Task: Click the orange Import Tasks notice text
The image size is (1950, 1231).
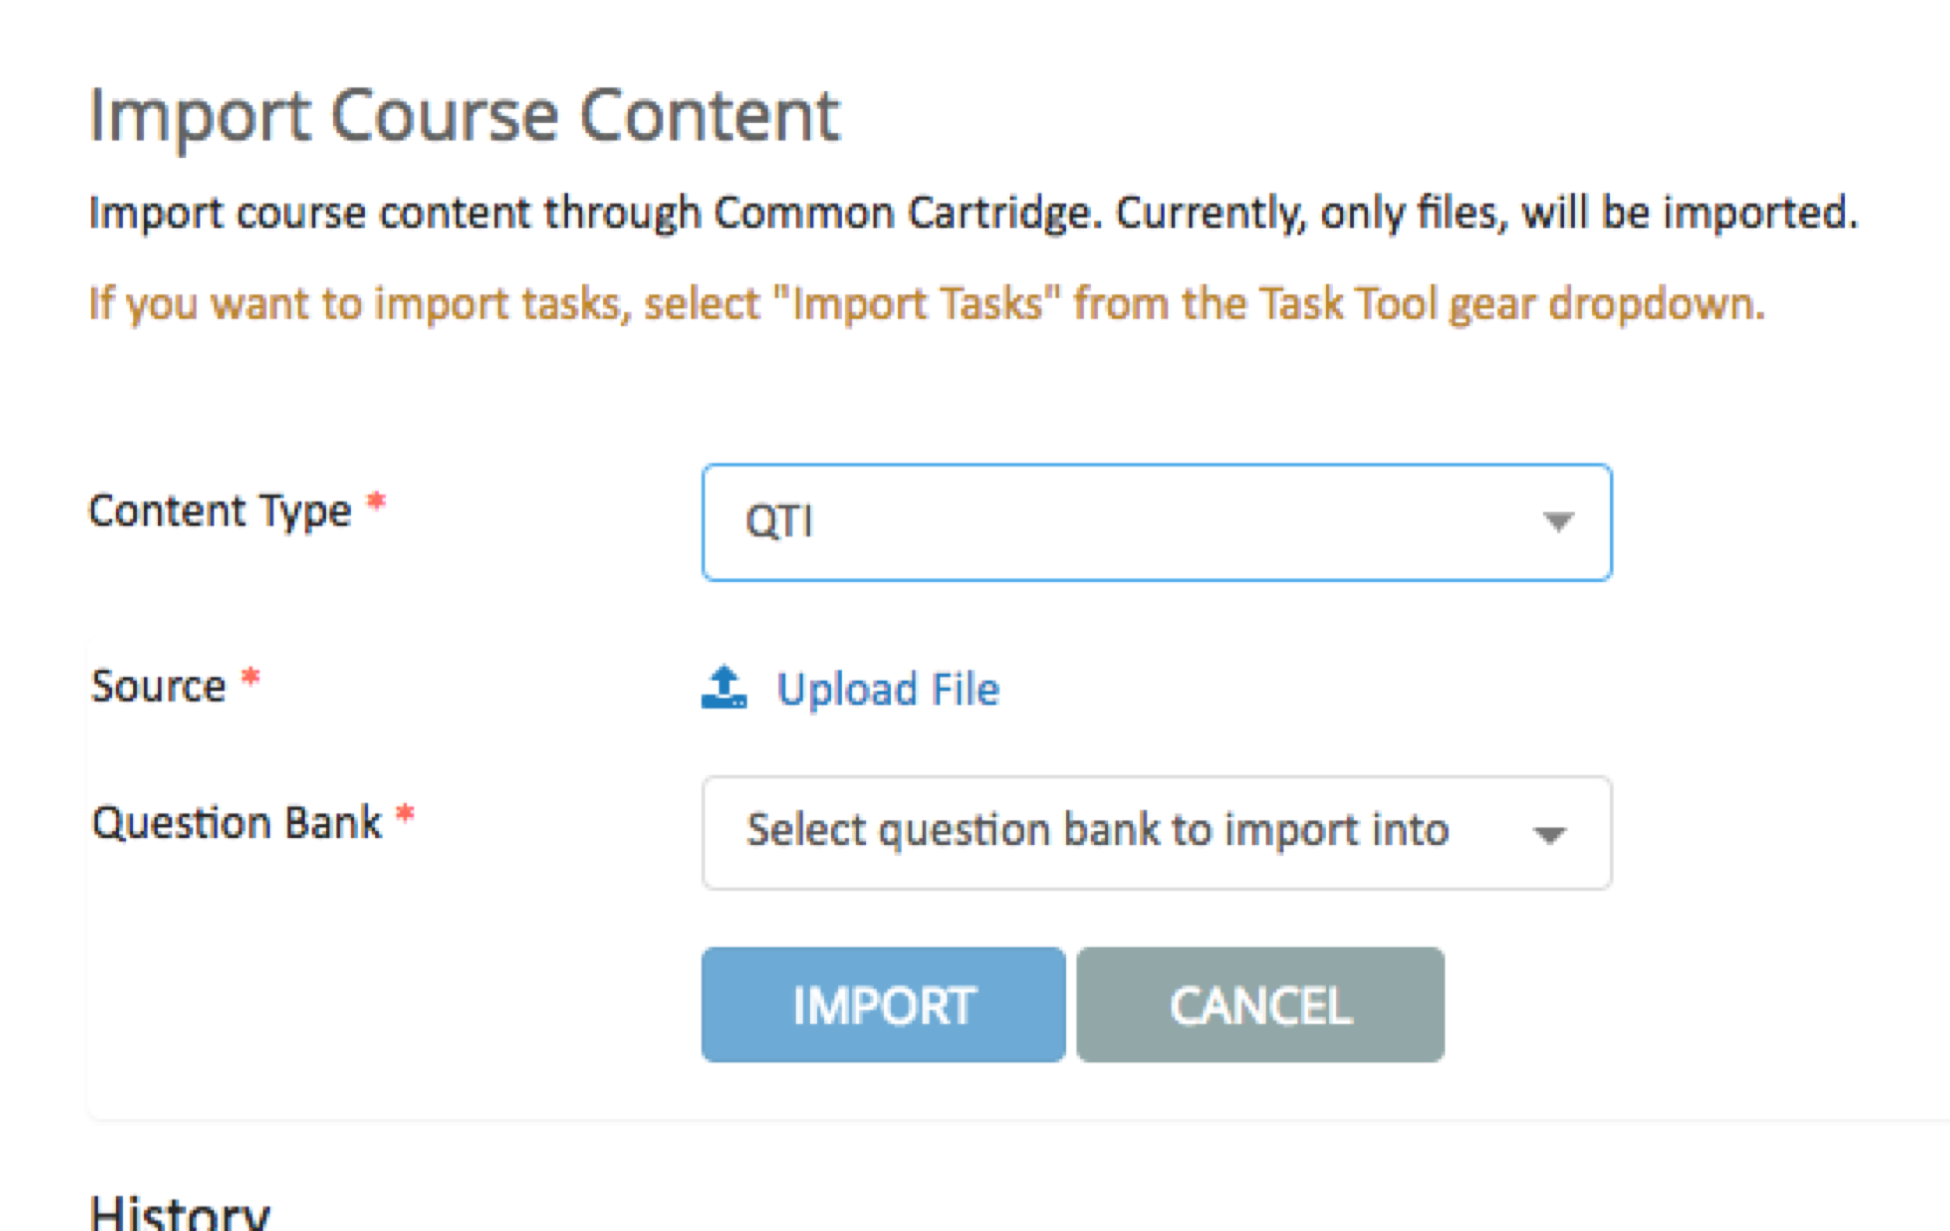Action: tap(927, 303)
